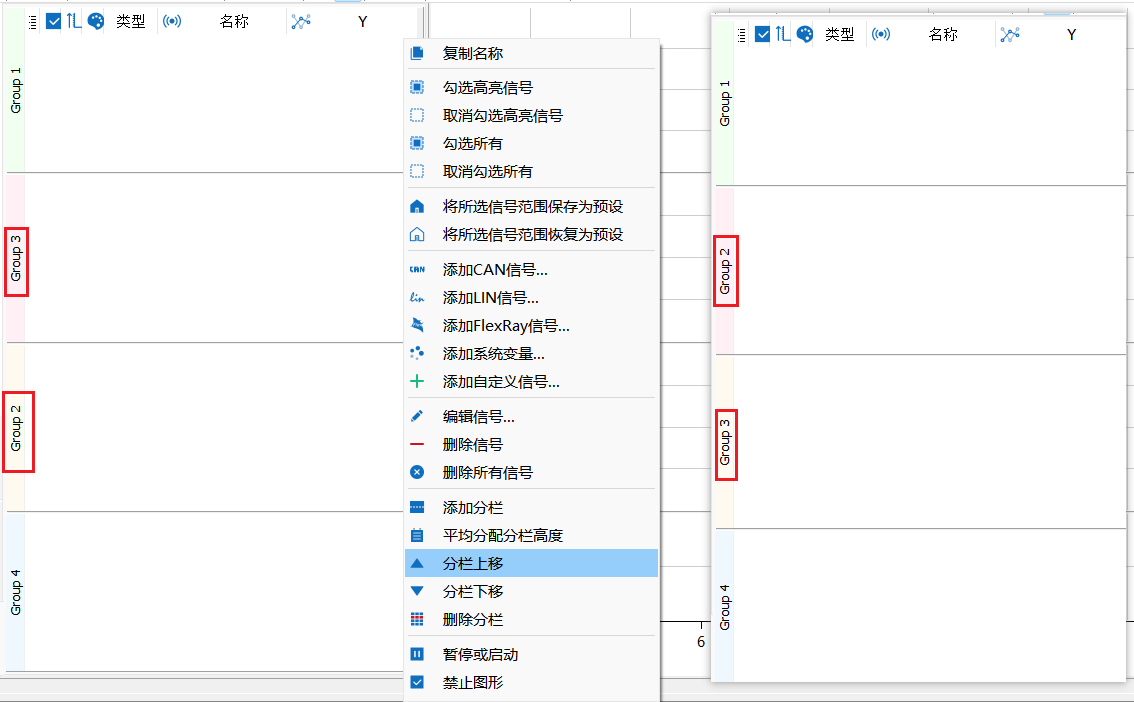1134x702 pixels.
Task: Click the 名称 column header in left panel
Action: point(234,22)
